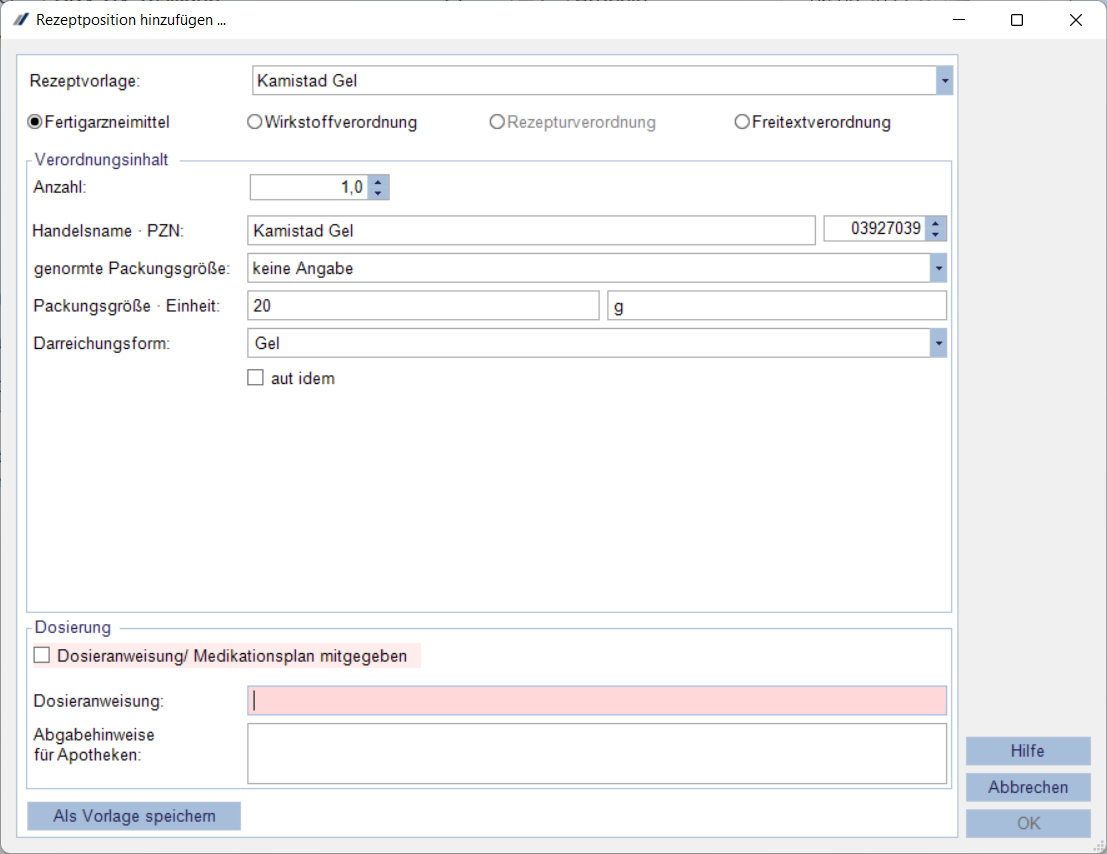Screen dimensions: 1107x854
Task: Click the Dosierung group label
Action: [73, 627]
